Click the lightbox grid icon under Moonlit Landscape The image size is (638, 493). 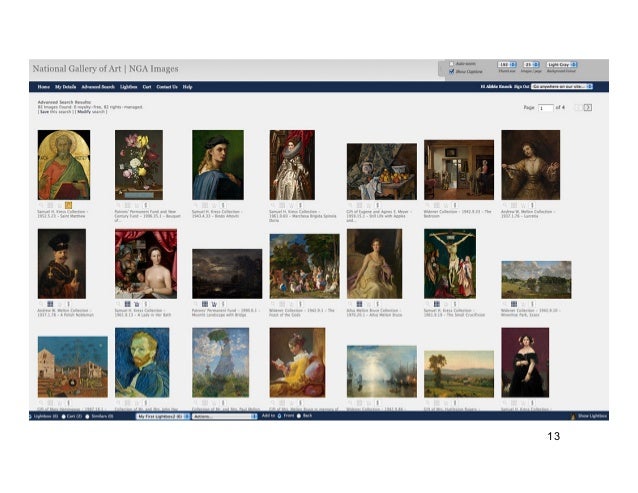(x=205, y=304)
